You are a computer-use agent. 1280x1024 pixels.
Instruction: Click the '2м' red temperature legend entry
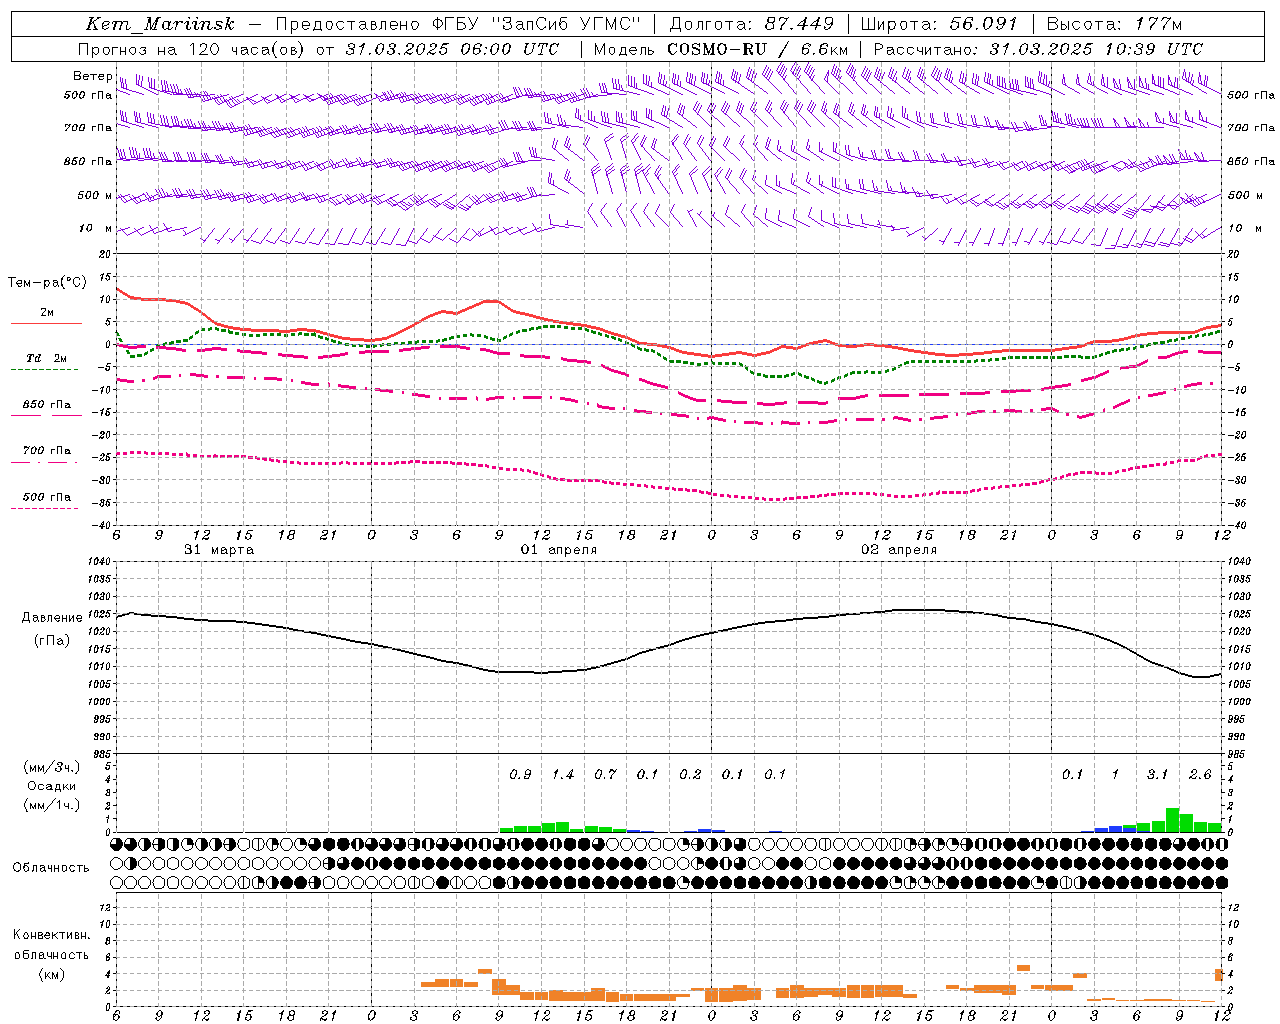pyautogui.click(x=47, y=313)
